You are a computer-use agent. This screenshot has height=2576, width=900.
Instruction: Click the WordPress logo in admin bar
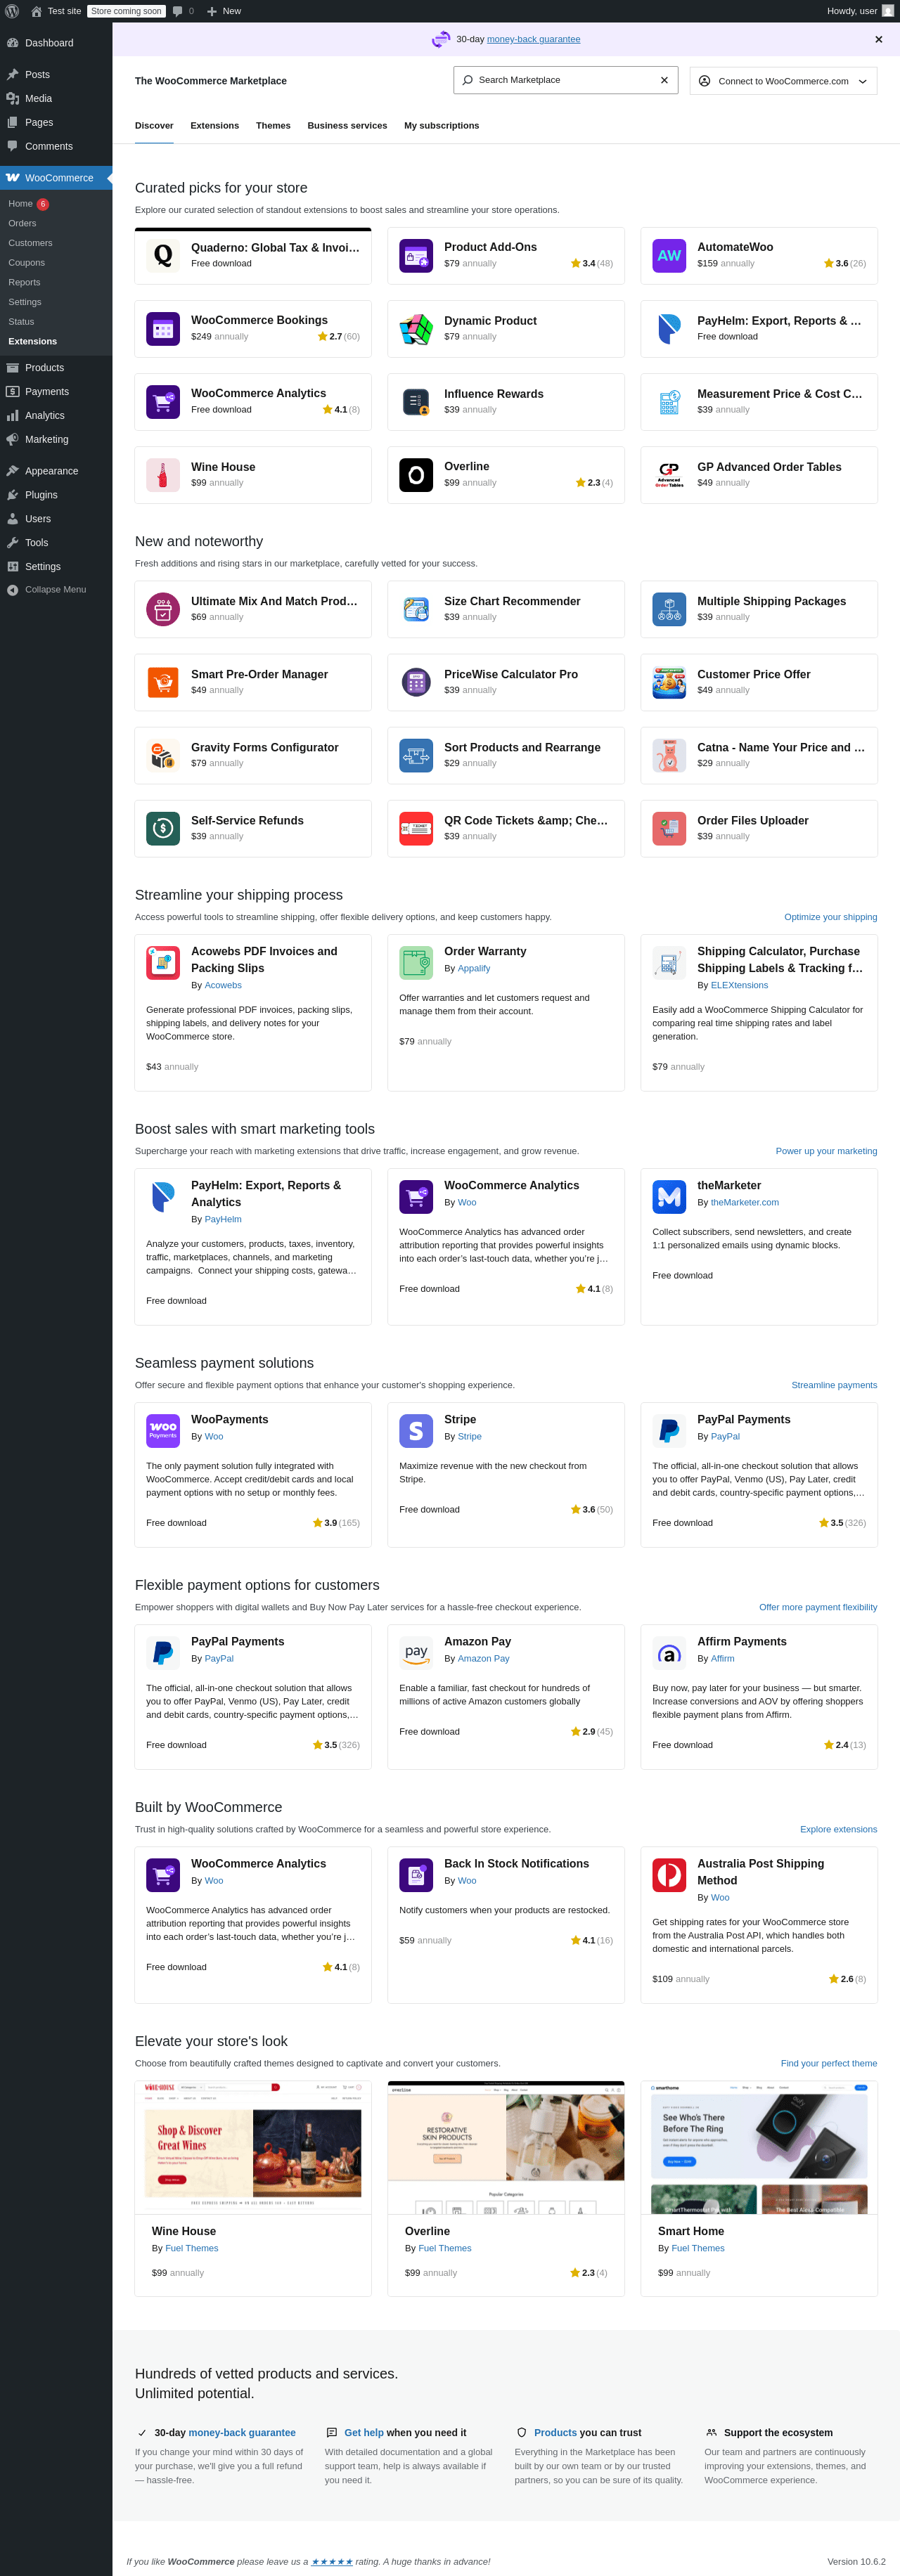pos(12,11)
